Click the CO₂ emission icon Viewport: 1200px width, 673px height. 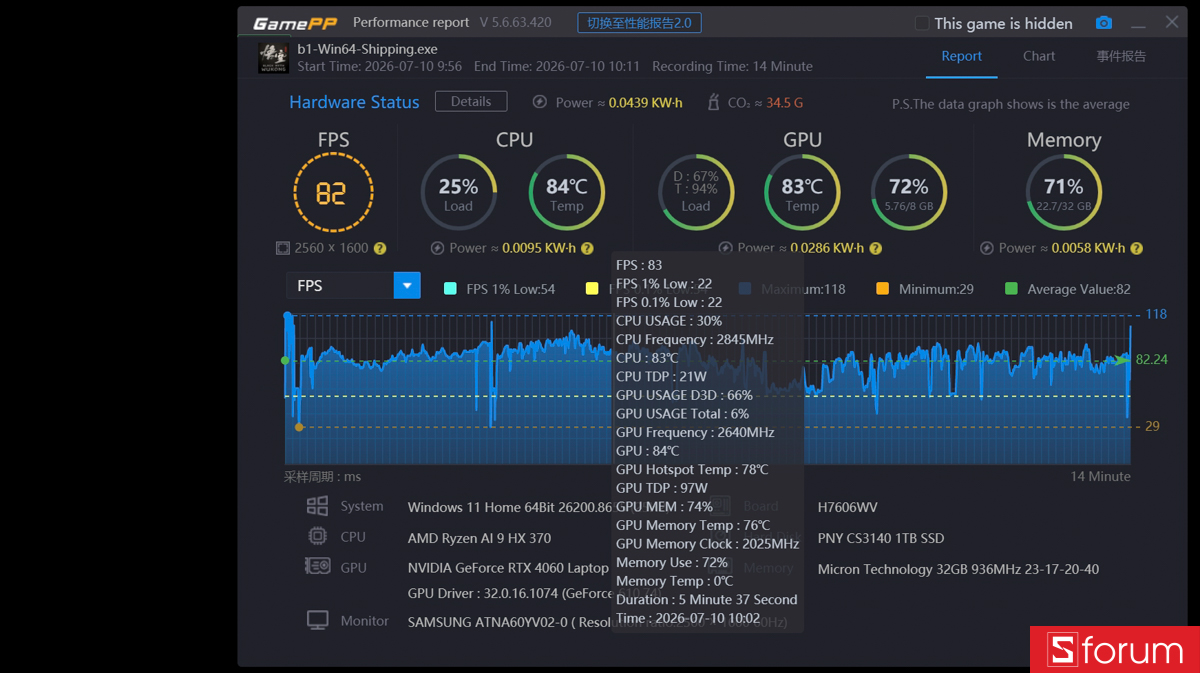point(713,102)
